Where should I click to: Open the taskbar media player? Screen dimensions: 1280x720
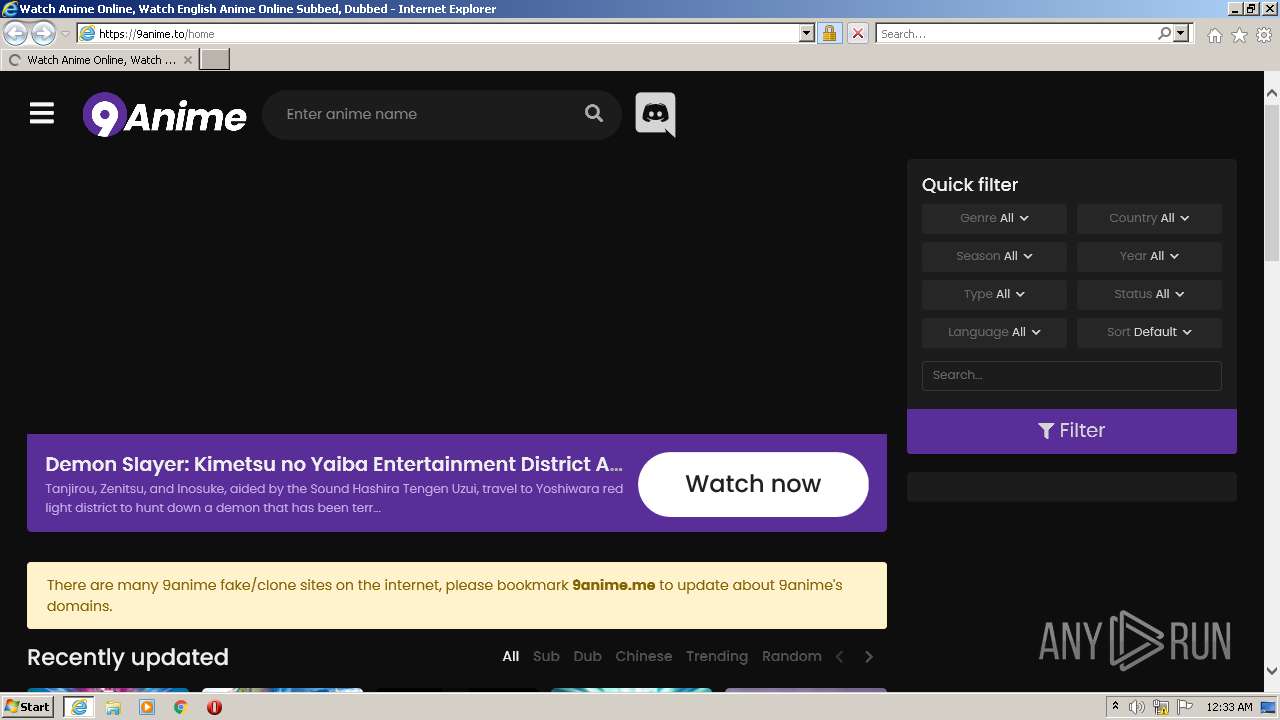pos(147,707)
